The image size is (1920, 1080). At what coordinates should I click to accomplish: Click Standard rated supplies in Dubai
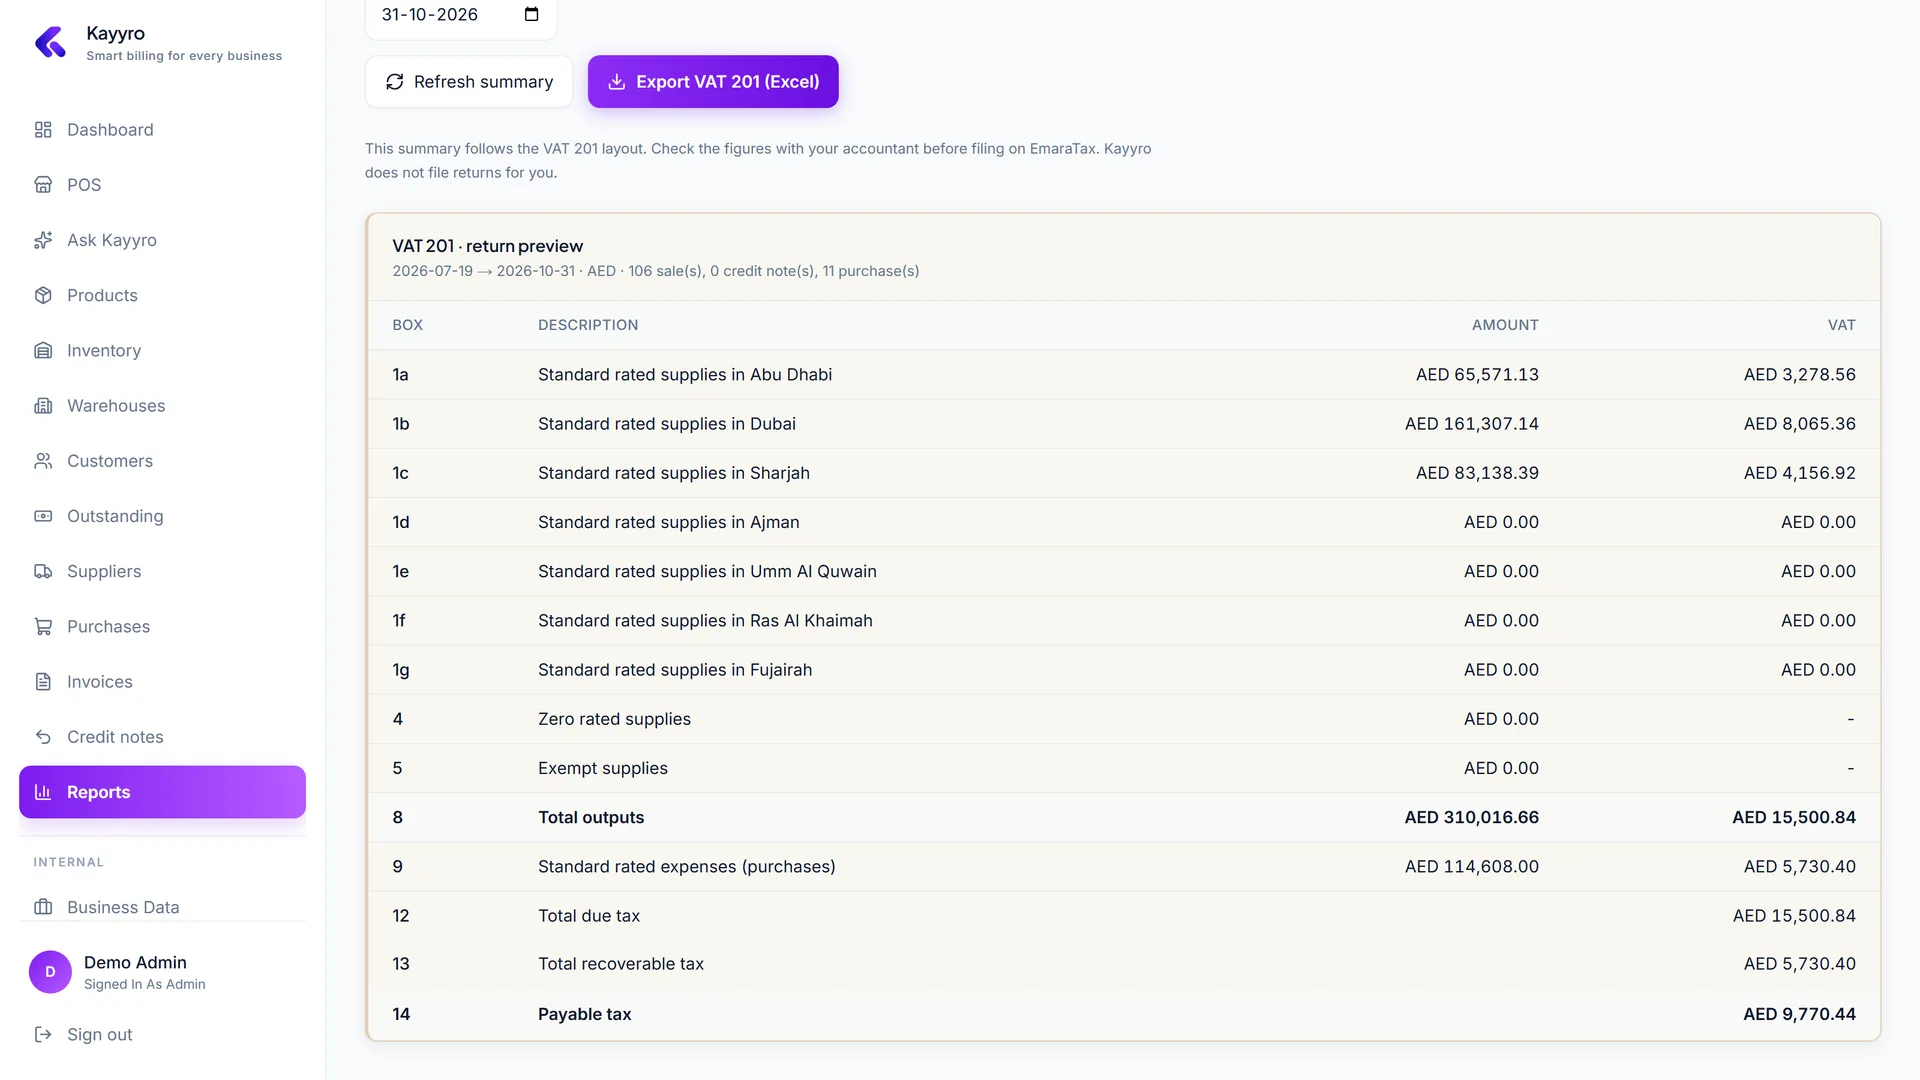coord(667,424)
